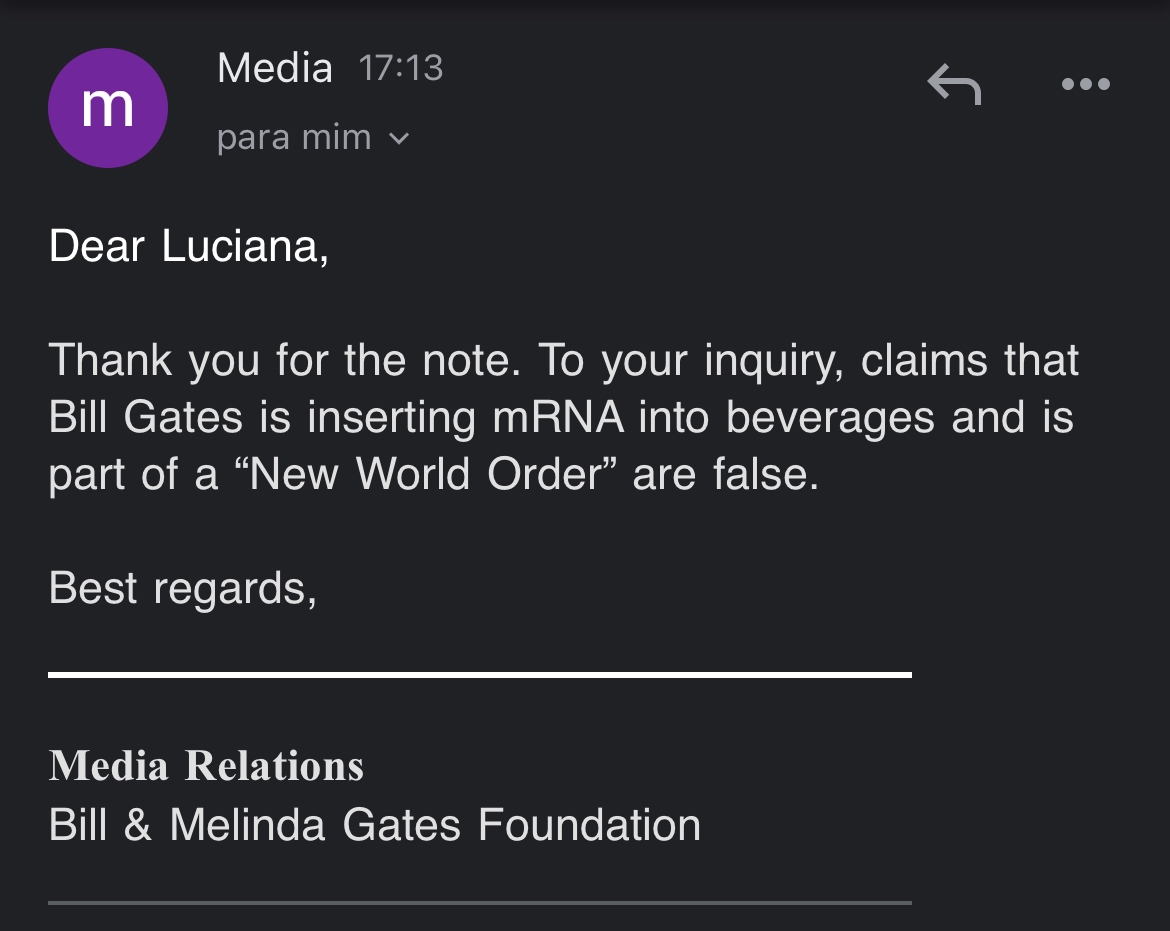This screenshot has height=931, width=1170.
Task: Click 'Thank you for the note' sentence
Action: point(284,360)
